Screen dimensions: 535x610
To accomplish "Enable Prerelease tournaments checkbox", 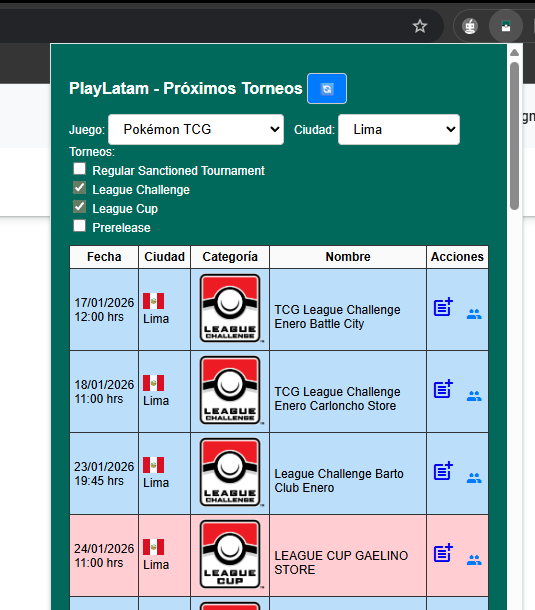I will pyautogui.click(x=80, y=226).
